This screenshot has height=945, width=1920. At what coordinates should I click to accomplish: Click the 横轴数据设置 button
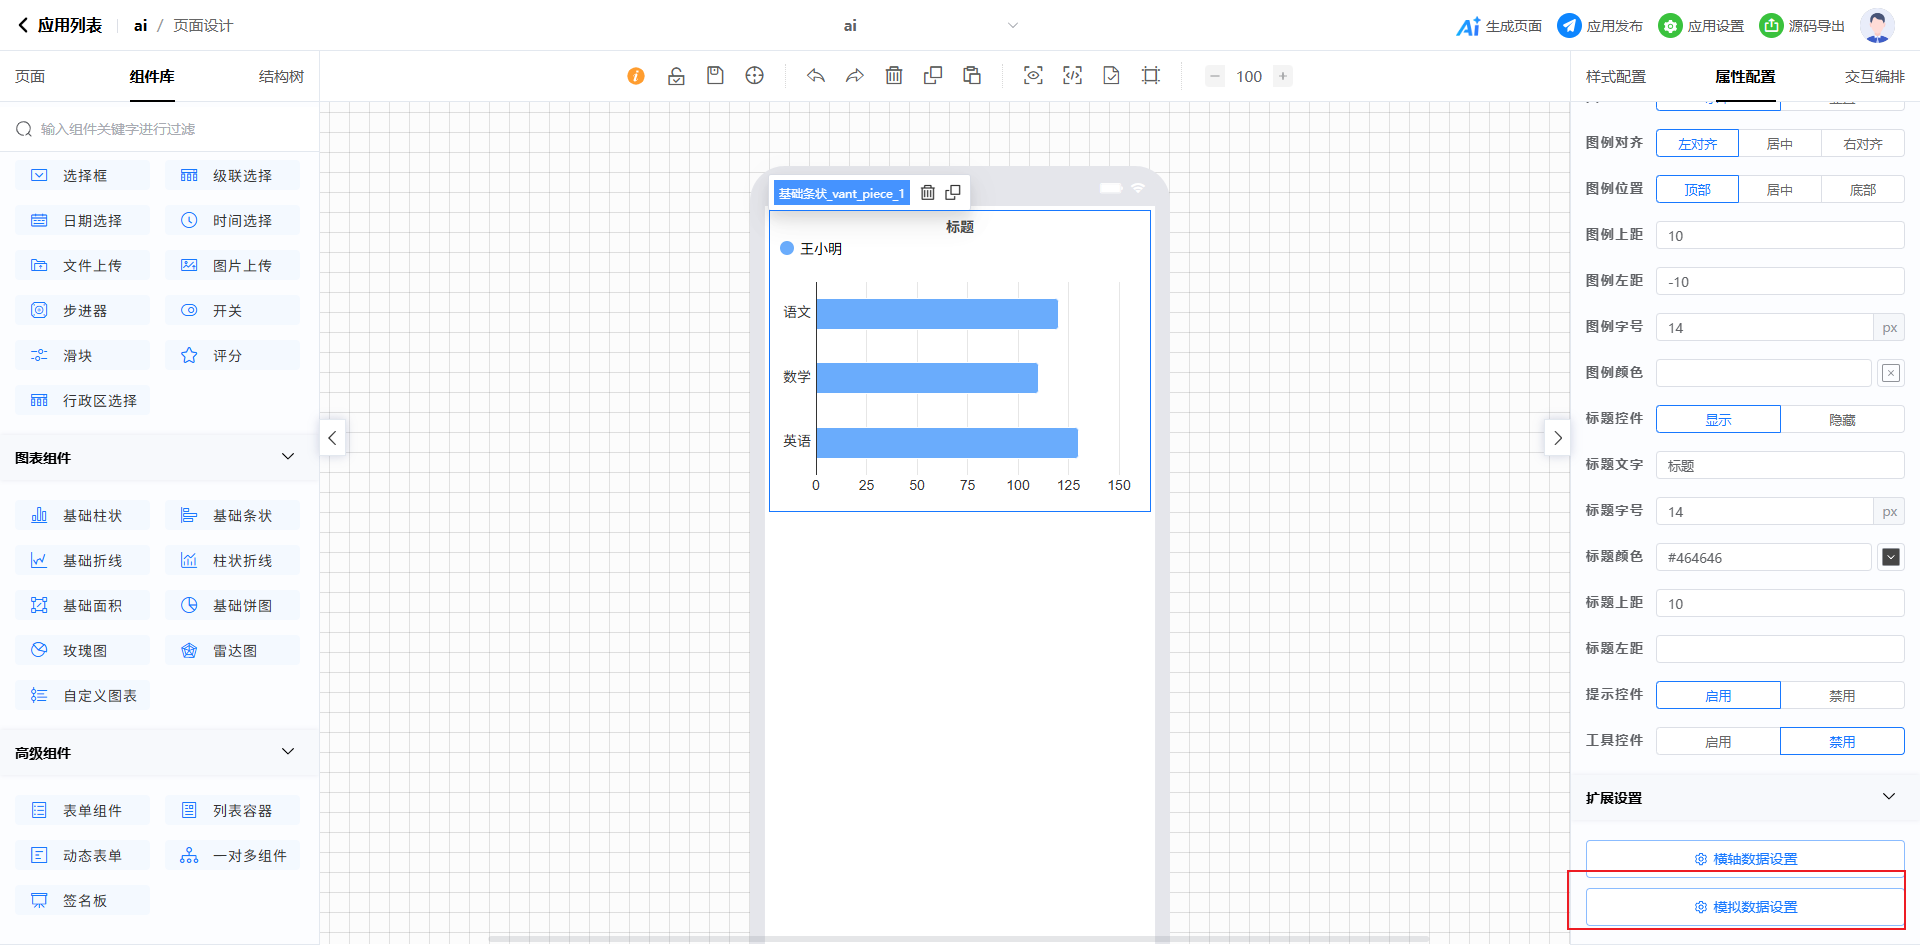(1745, 859)
